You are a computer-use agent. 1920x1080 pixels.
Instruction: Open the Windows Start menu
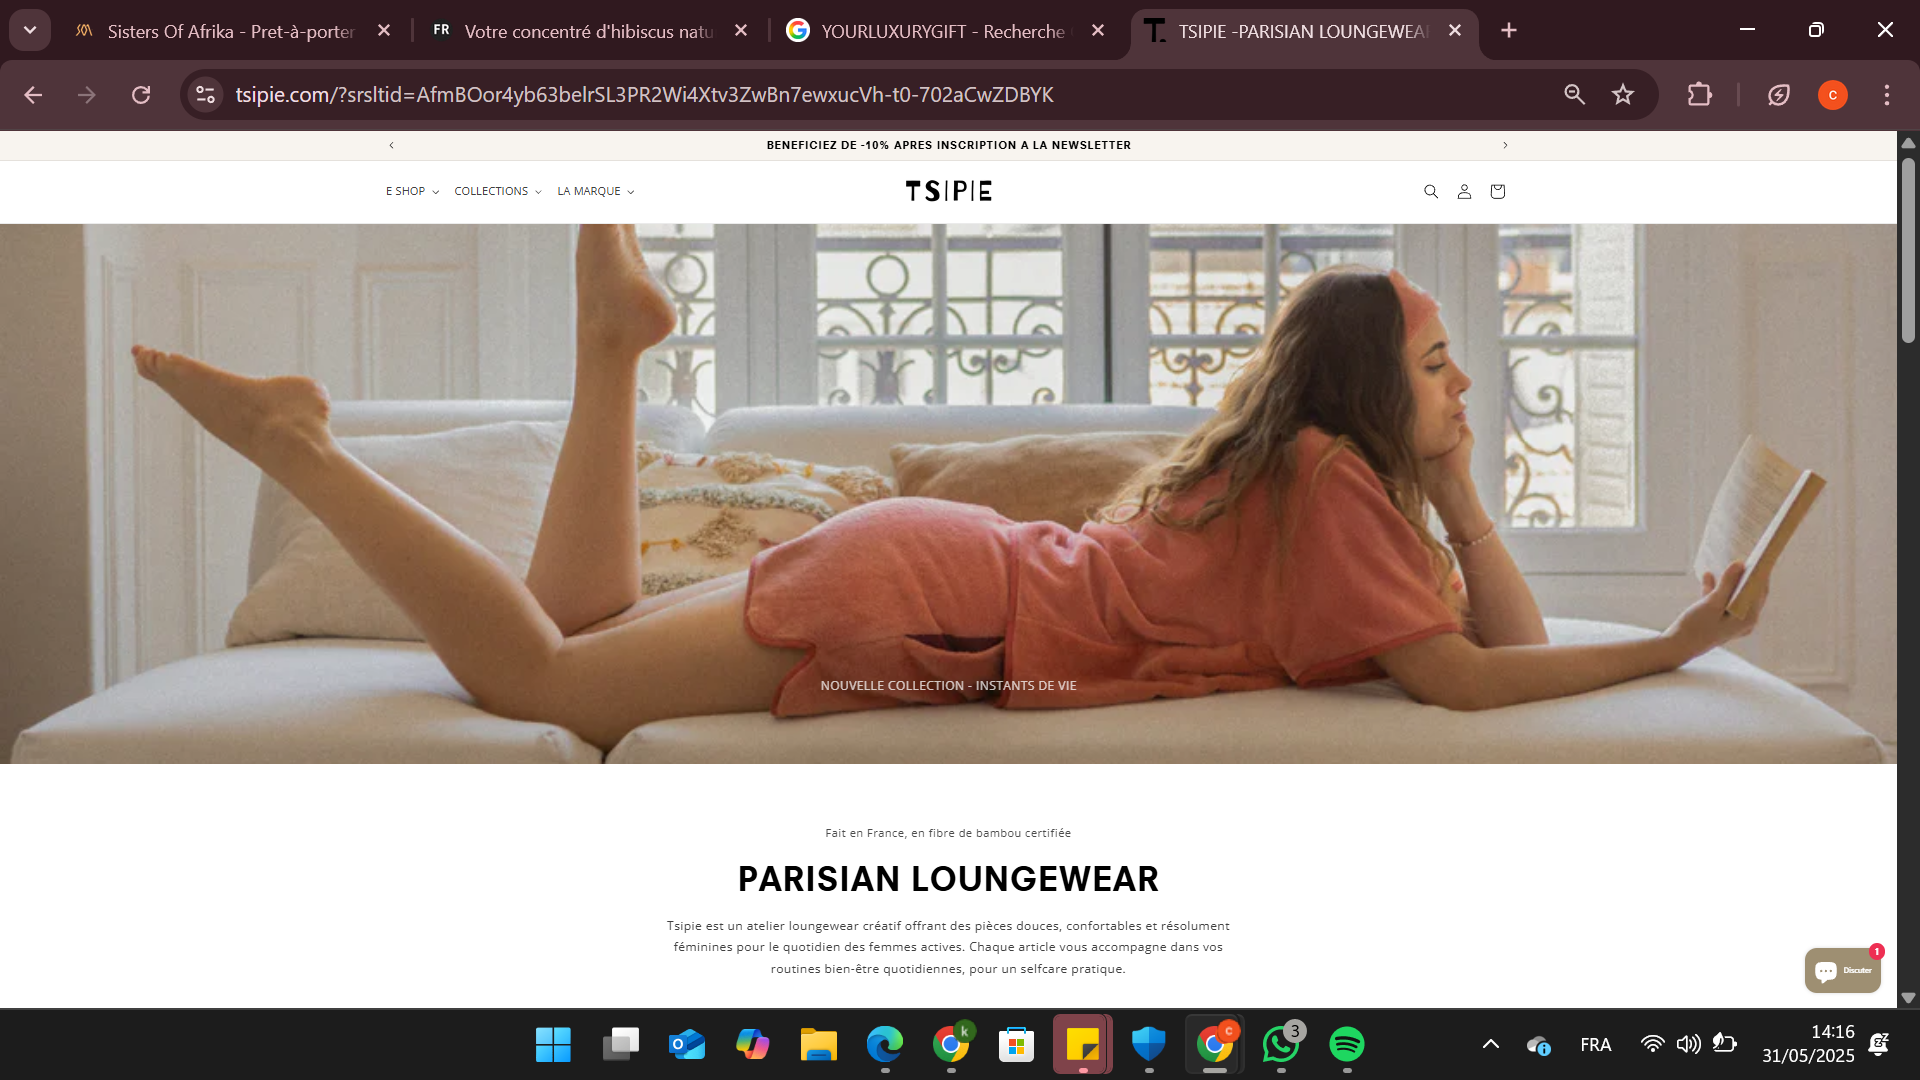pyautogui.click(x=553, y=1045)
